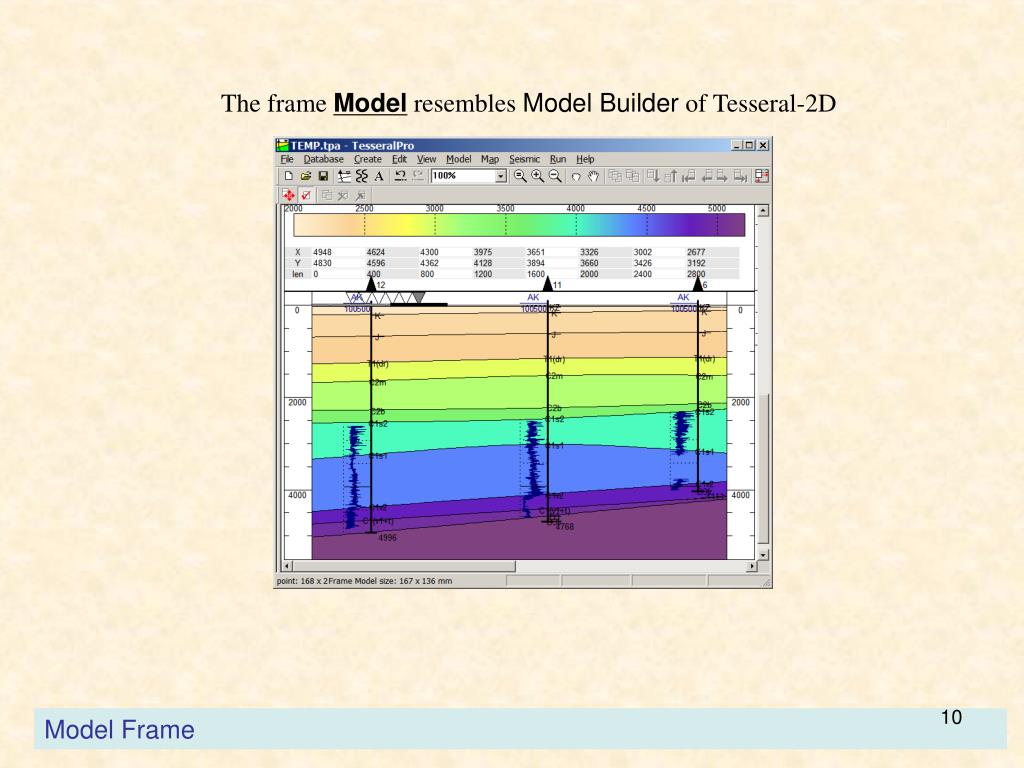Click the vertical scrollbar thumb
The image size is (1024, 768).
[763, 468]
